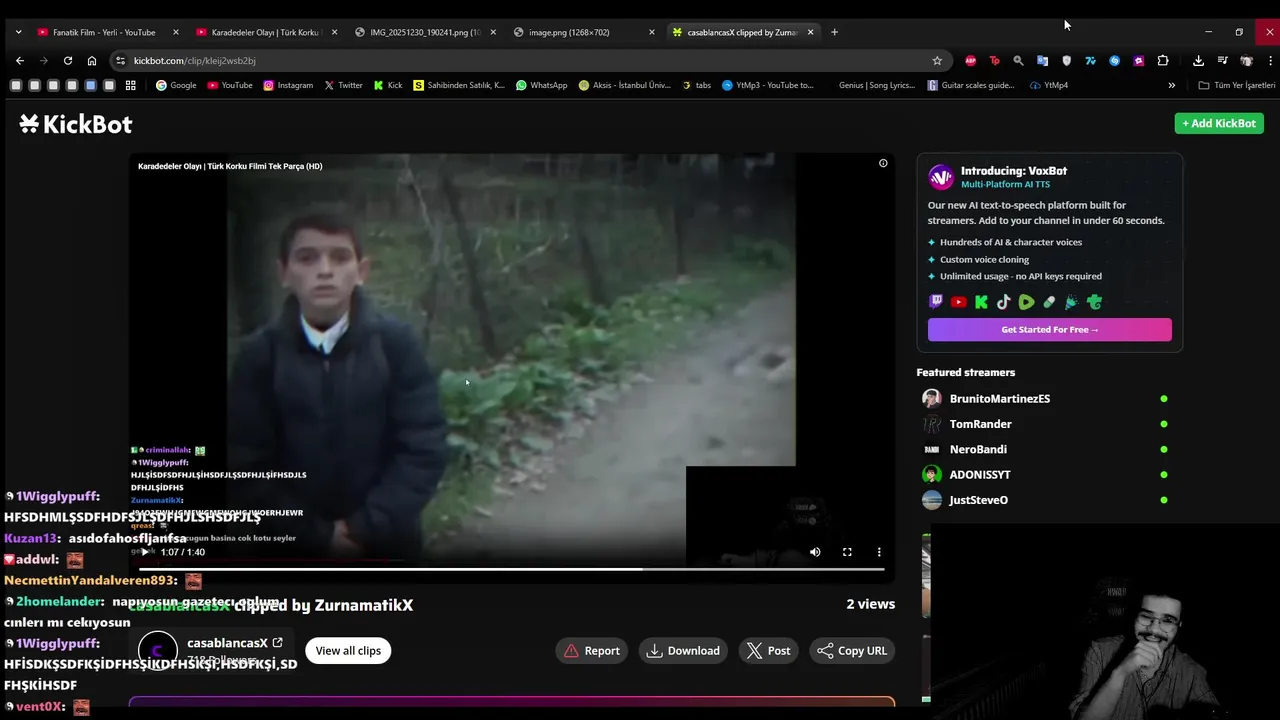Go back with the browser back arrow
1280x720 pixels.
20,60
